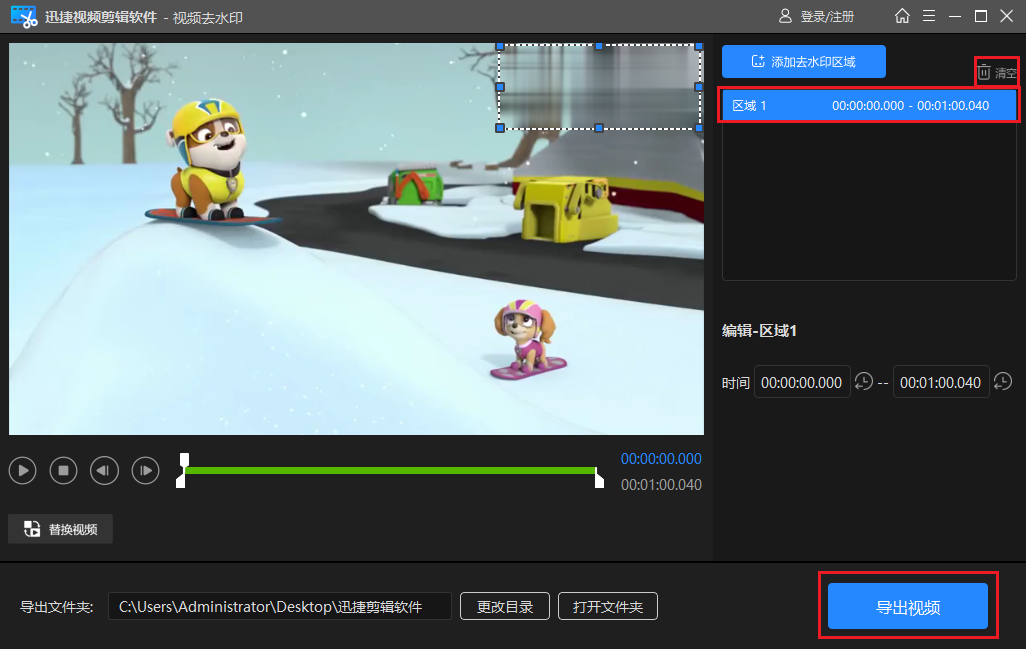The width and height of the screenshot is (1026, 649).
Task: Set start time to current position clock icon
Action: tap(864, 381)
